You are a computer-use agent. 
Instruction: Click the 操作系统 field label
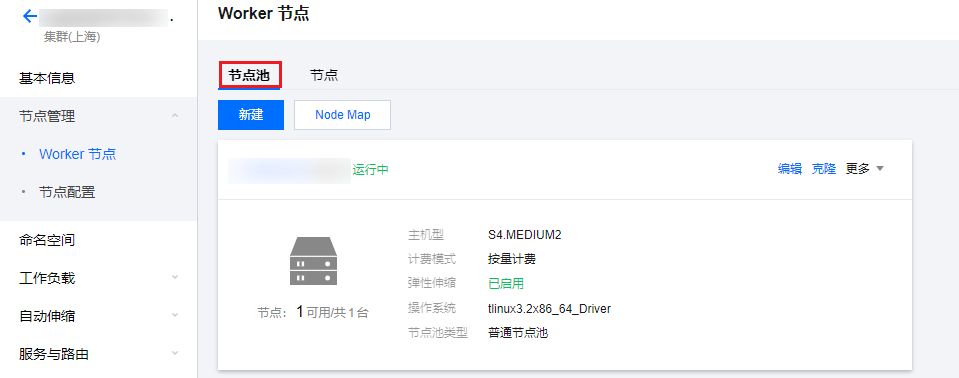(432, 309)
